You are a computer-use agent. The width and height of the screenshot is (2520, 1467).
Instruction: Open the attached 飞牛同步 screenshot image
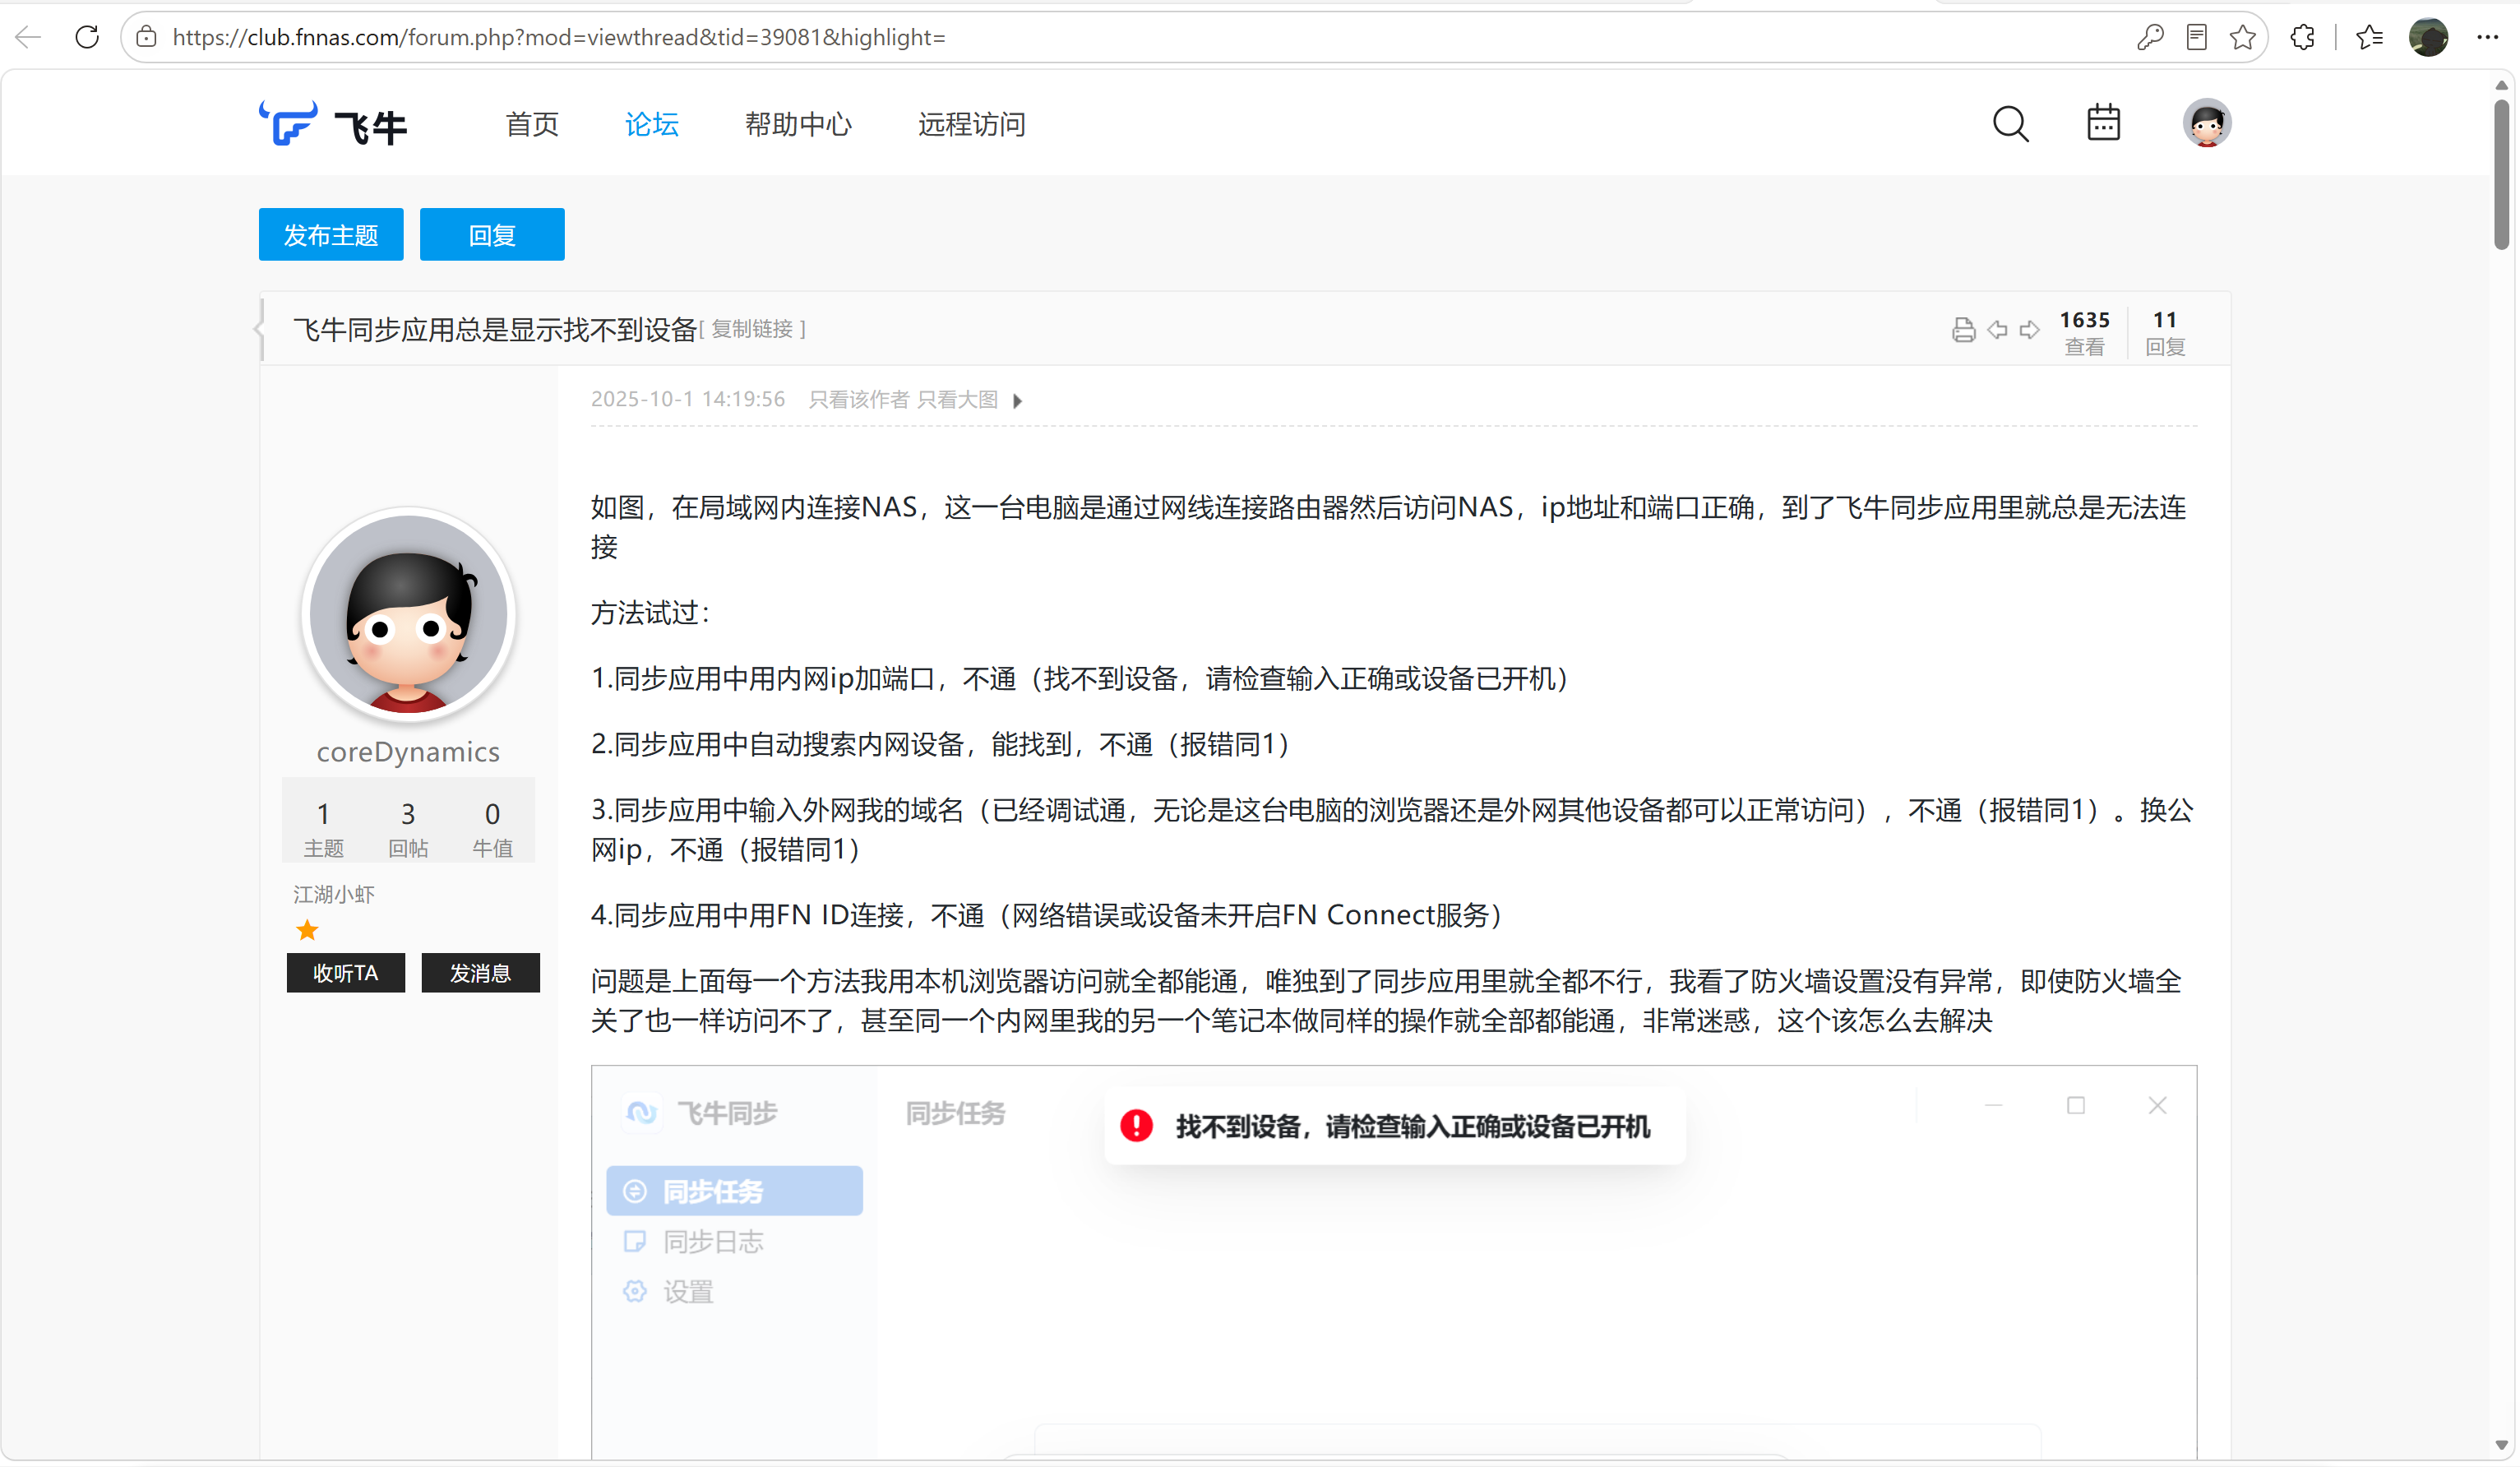[x=1393, y=1264]
